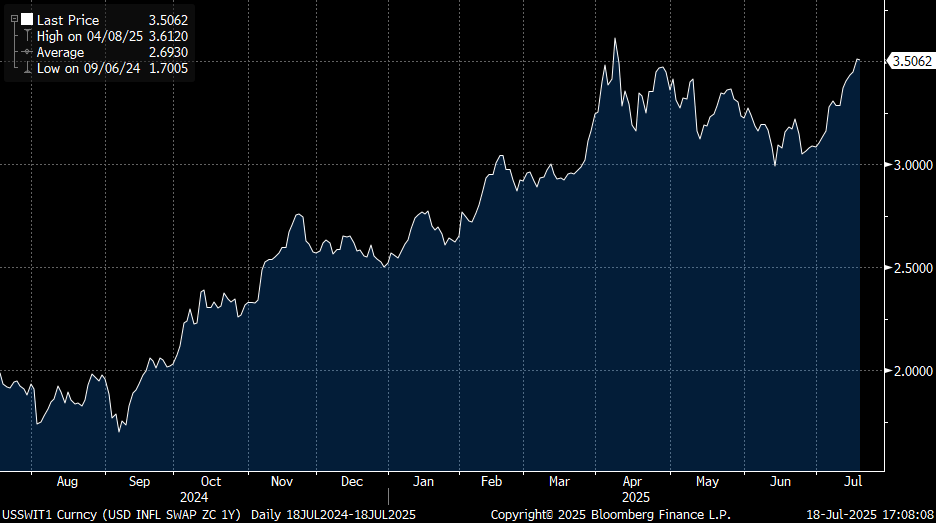Viewport: 936px width, 523px height.
Task: Click the April peak of the chart line
Action: click(x=615, y=39)
